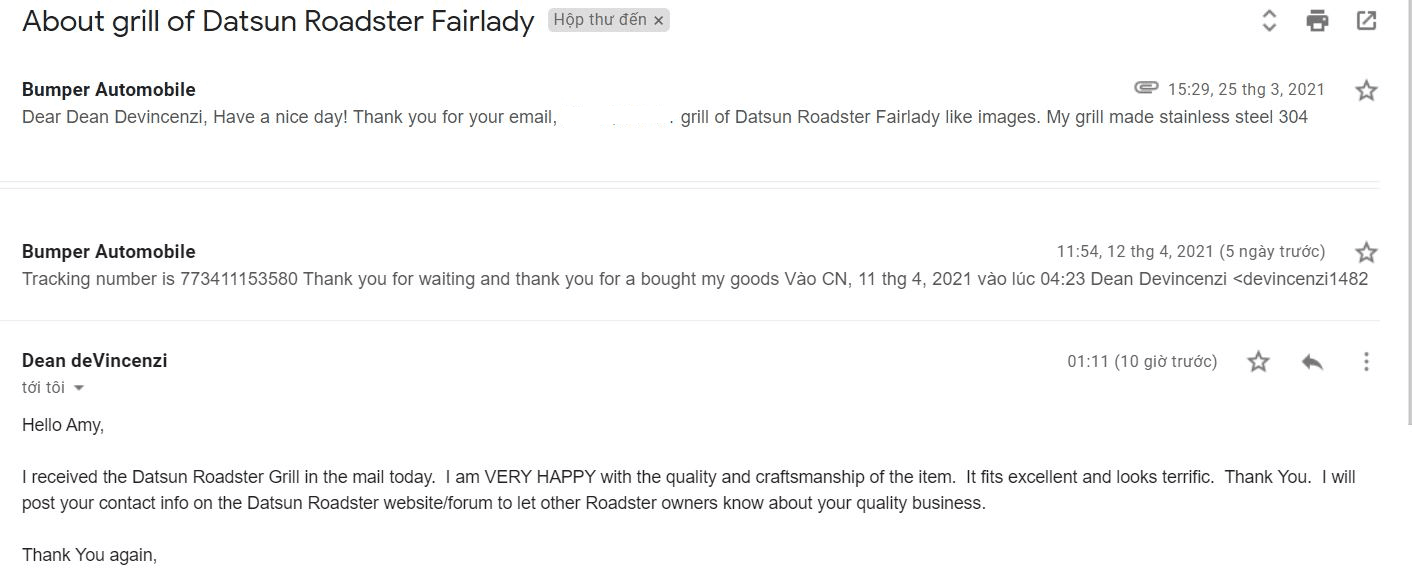This screenshot has width=1412, height=577.
Task: Click sender name Dean deVincenzi
Action: coord(94,361)
